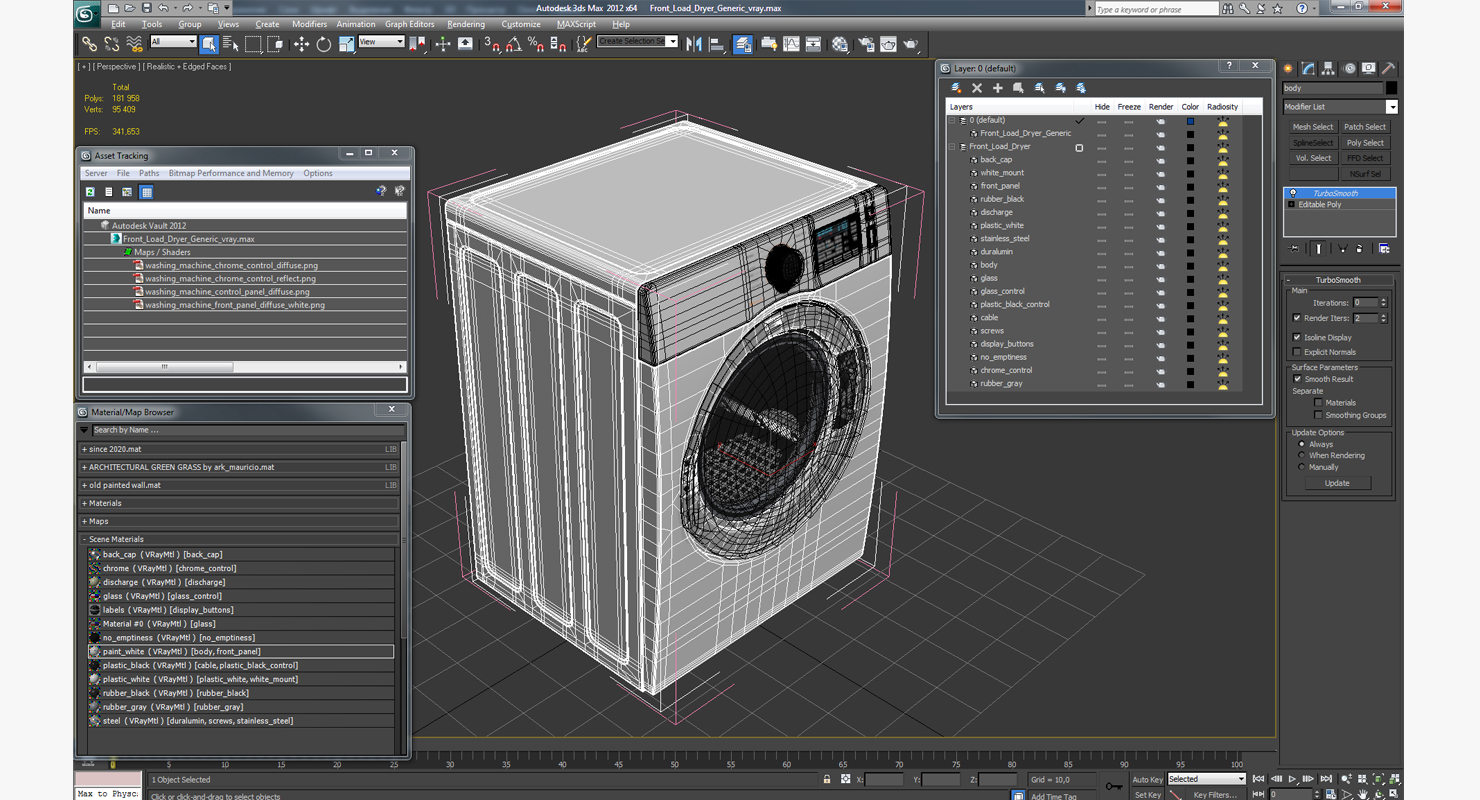Click the Mirror tool icon

(693, 44)
